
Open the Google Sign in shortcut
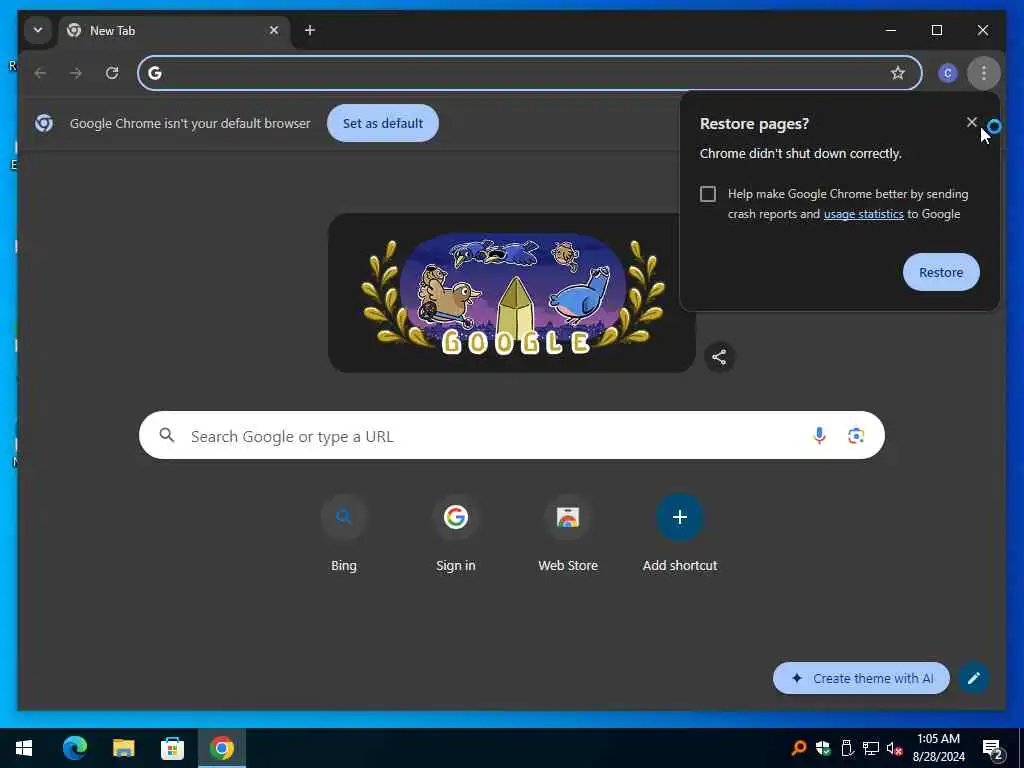click(456, 534)
